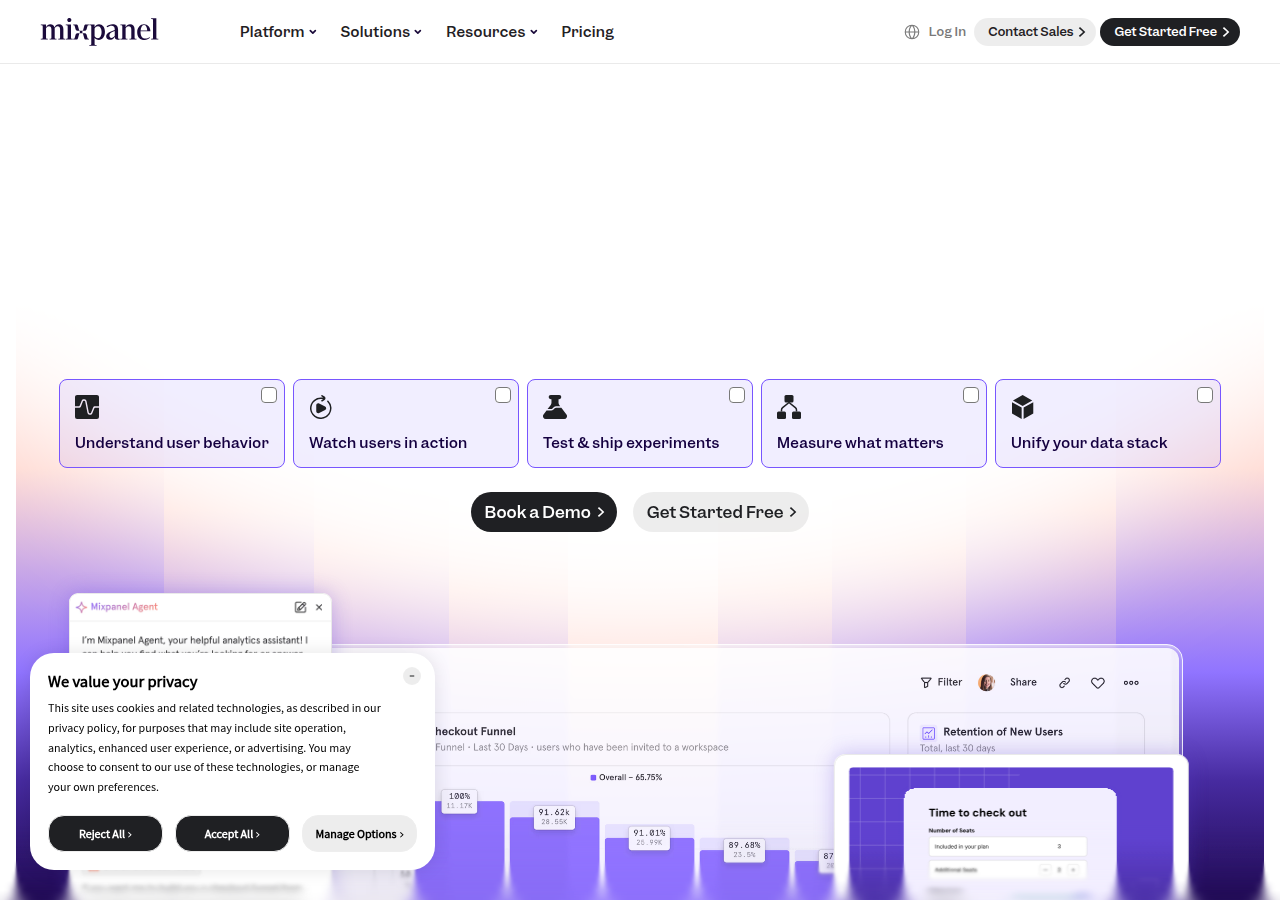1280x900 pixels.
Task: Click the 91.62k funnel bar label
Action: pyautogui.click(x=553, y=816)
